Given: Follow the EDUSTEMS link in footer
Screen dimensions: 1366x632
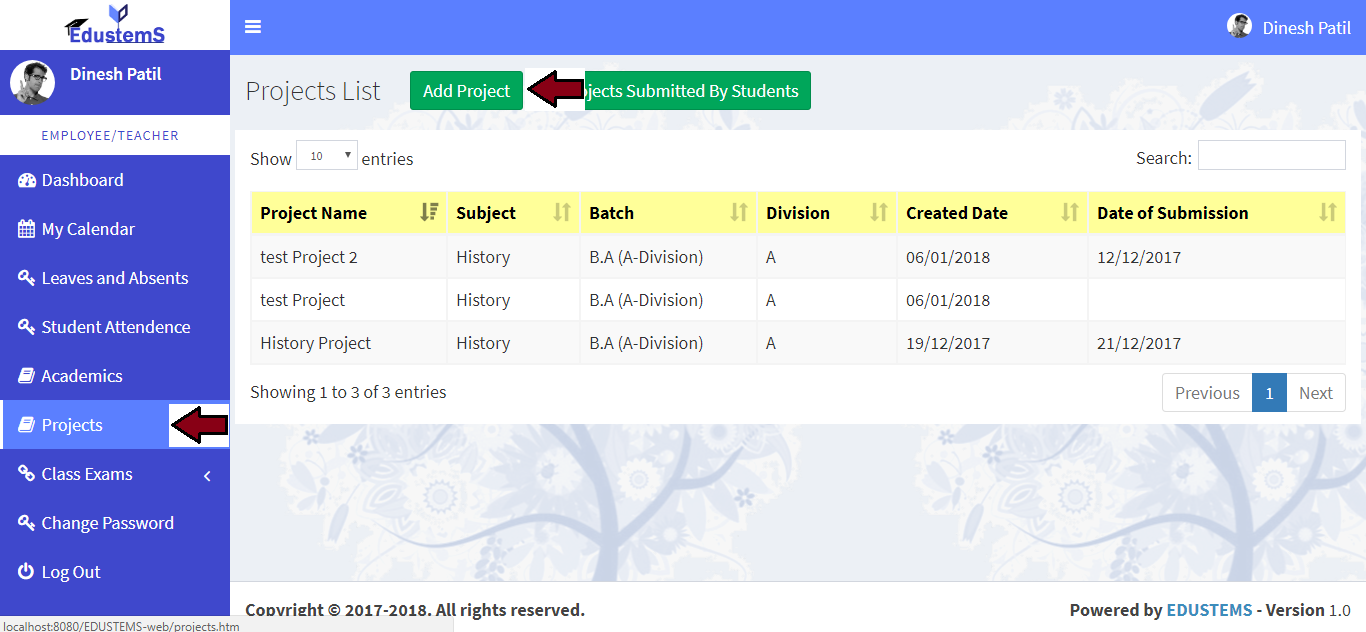Looking at the screenshot, I should coord(1208,610).
